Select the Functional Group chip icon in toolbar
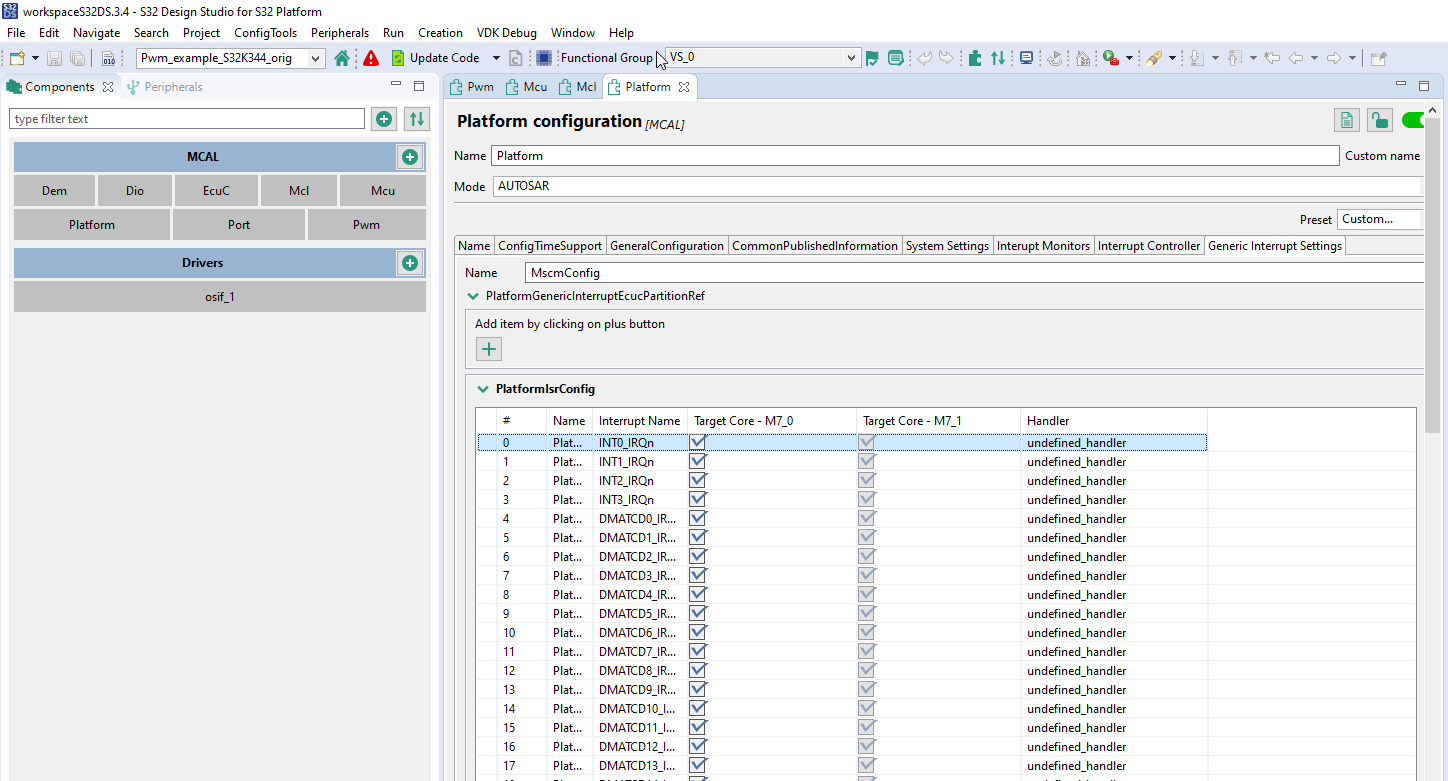Viewport: 1448px width, 781px height. 543,57
